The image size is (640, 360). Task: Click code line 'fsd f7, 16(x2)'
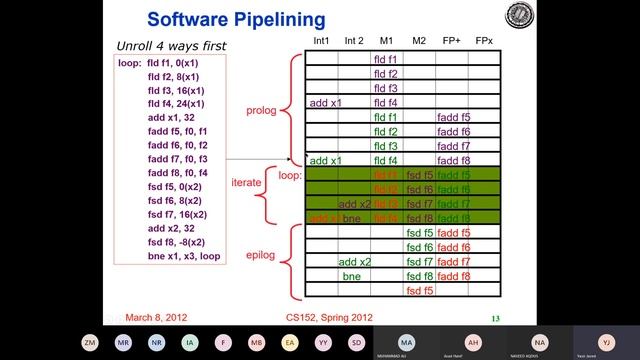[177, 215]
